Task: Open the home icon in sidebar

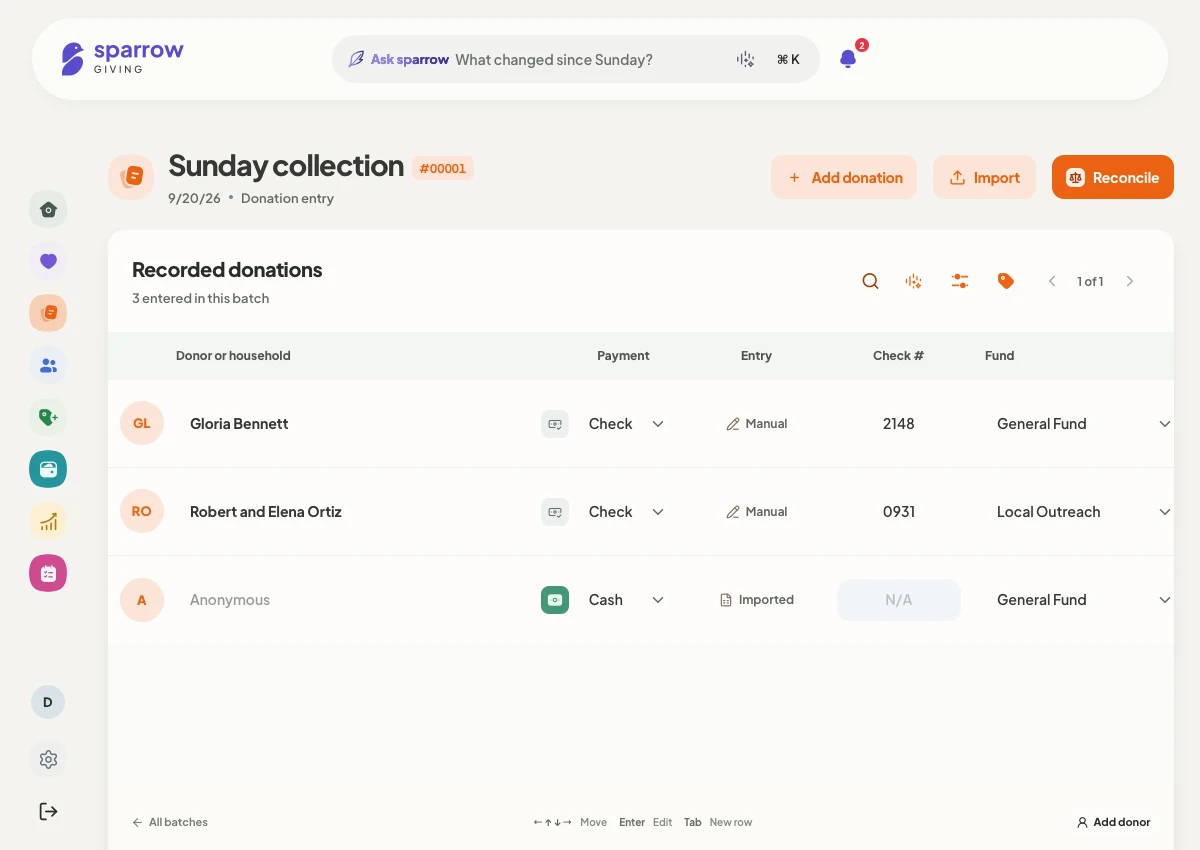Action: pyautogui.click(x=48, y=209)
